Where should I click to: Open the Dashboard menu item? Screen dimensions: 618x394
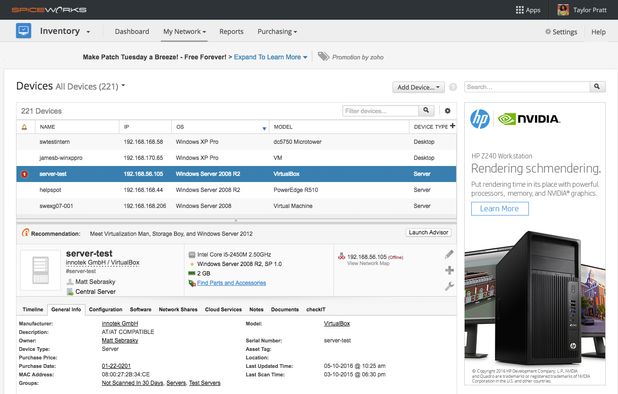132,32
